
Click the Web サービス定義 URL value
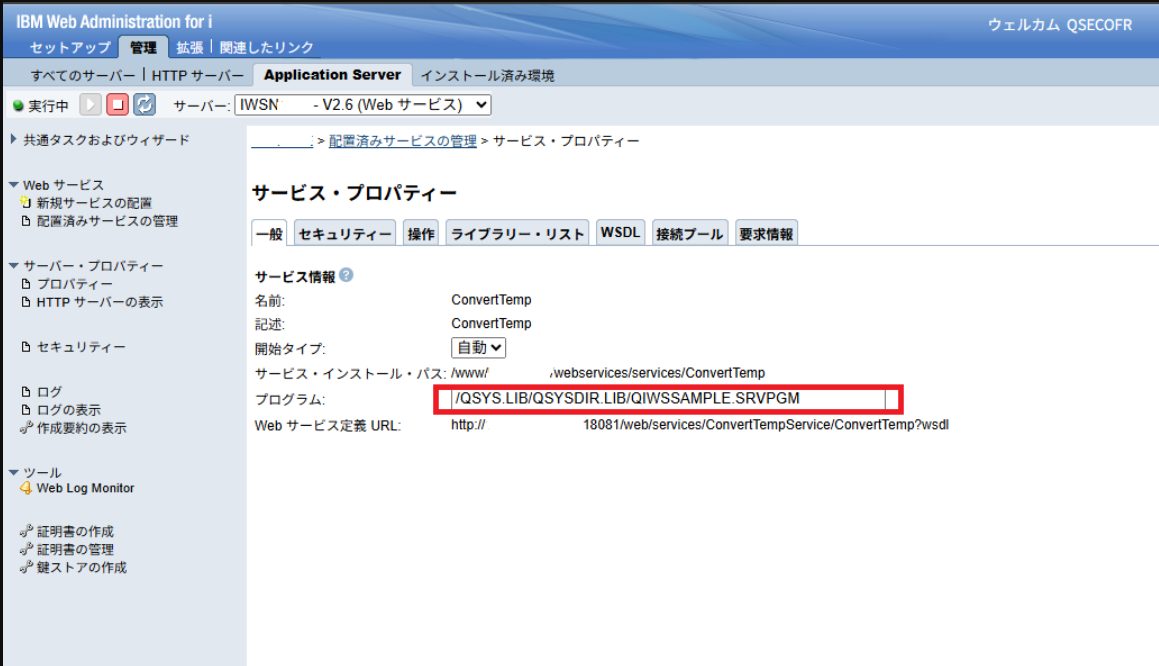pyautogui.click(x=700, y=424)
